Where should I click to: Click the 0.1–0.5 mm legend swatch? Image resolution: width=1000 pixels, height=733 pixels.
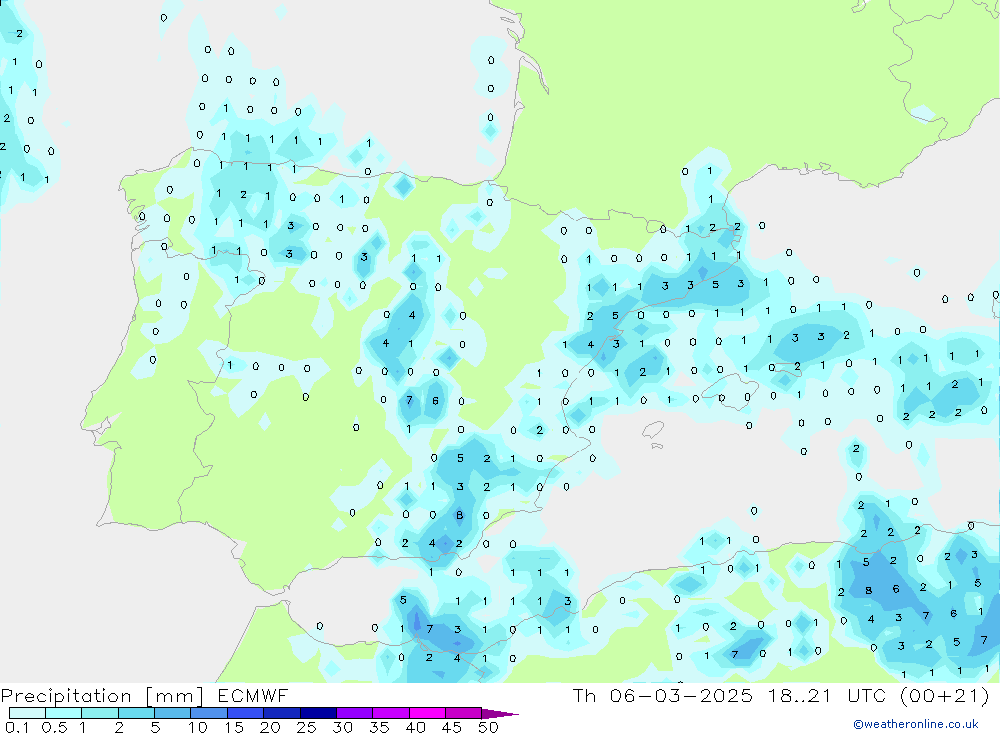(x=27, y=713)
